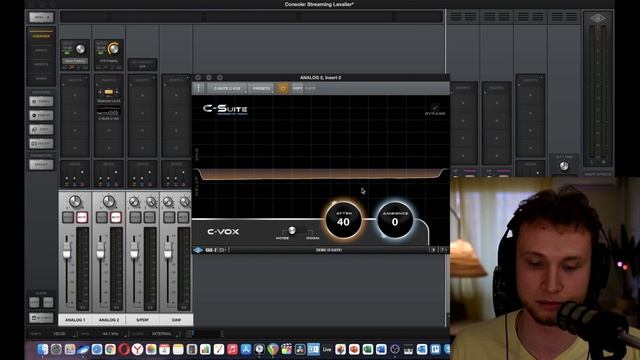This screenshot has height=360, width=640.
Task: Open Music app from the Dock
Action: (x=232, y=349)
